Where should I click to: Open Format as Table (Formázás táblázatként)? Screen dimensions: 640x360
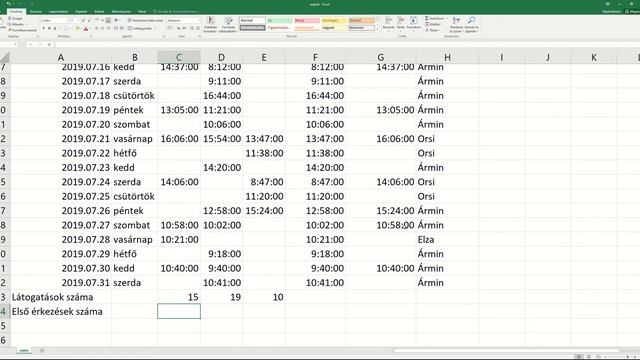point(229,24)
